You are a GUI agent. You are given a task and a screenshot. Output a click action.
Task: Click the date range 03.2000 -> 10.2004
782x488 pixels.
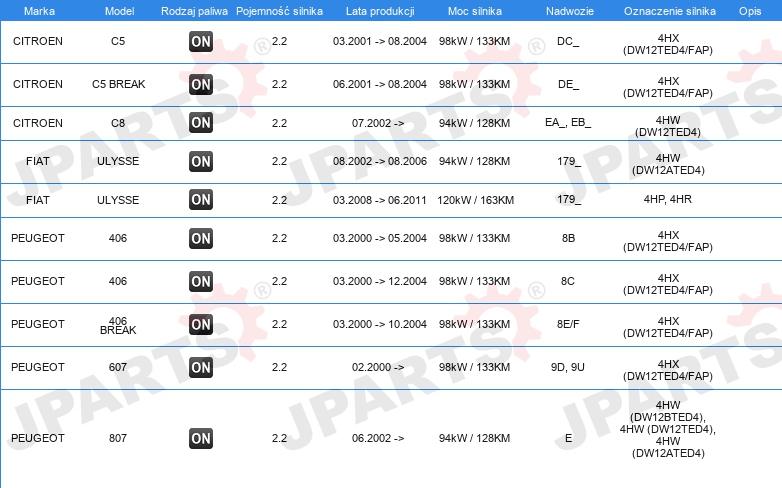tap(380, 324)
